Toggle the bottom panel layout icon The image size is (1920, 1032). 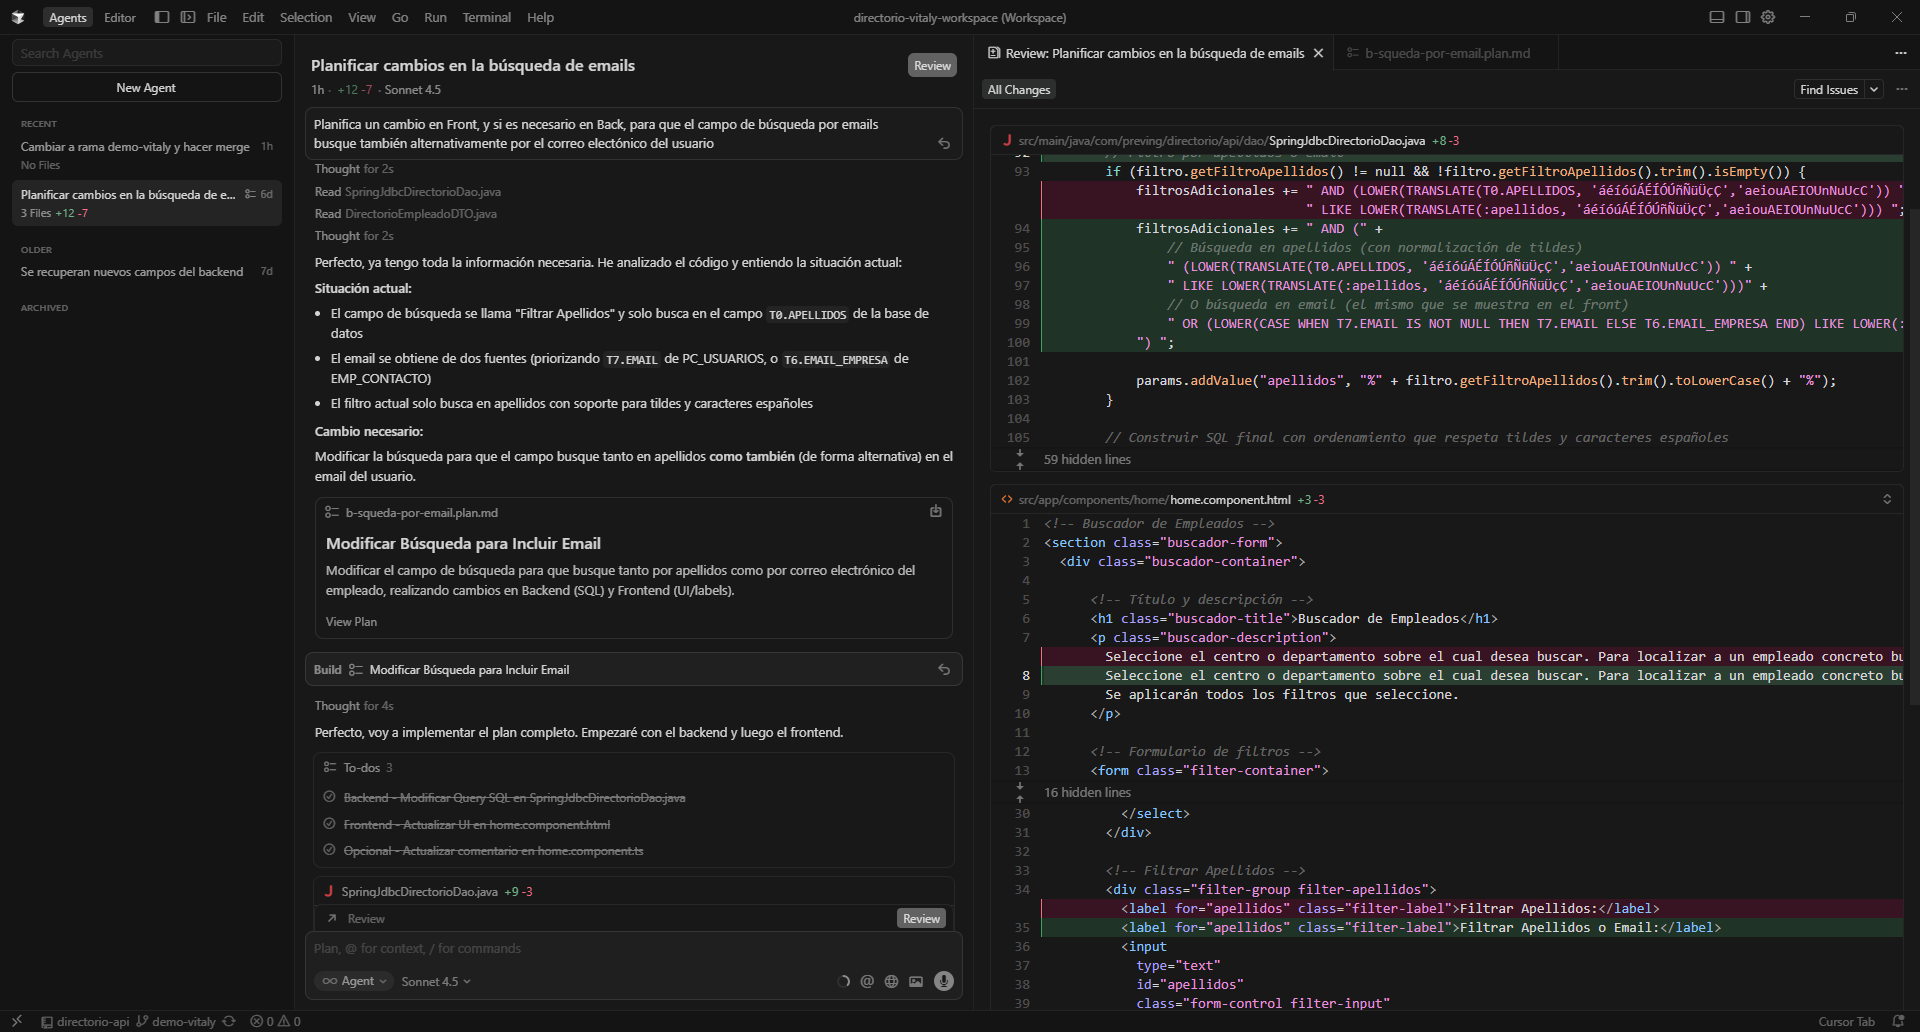[1716, 17]
